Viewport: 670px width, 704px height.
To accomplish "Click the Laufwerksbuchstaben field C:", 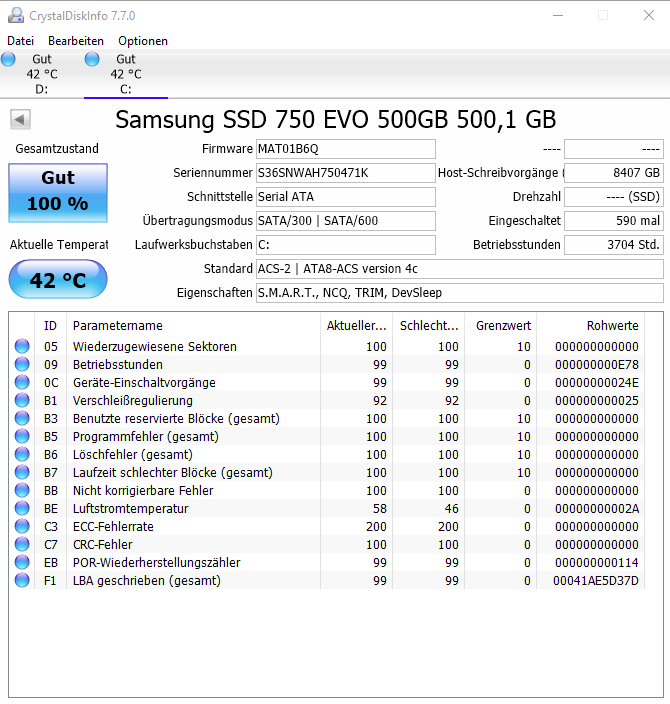I will click(x=346, y=245).
